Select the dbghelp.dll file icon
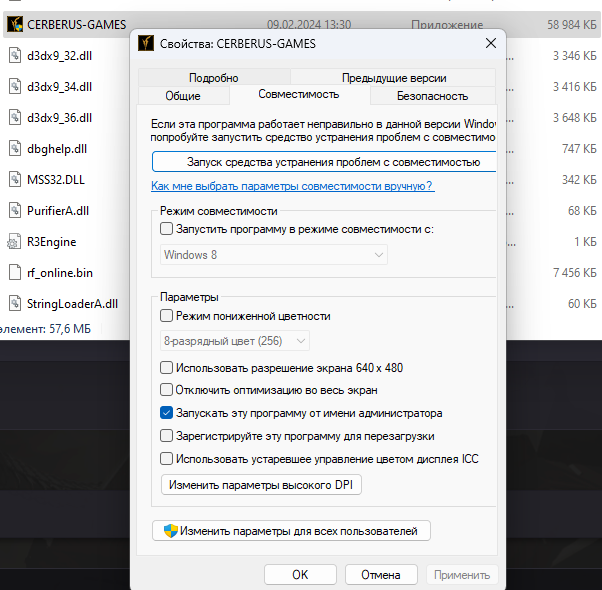 (15, 148)
